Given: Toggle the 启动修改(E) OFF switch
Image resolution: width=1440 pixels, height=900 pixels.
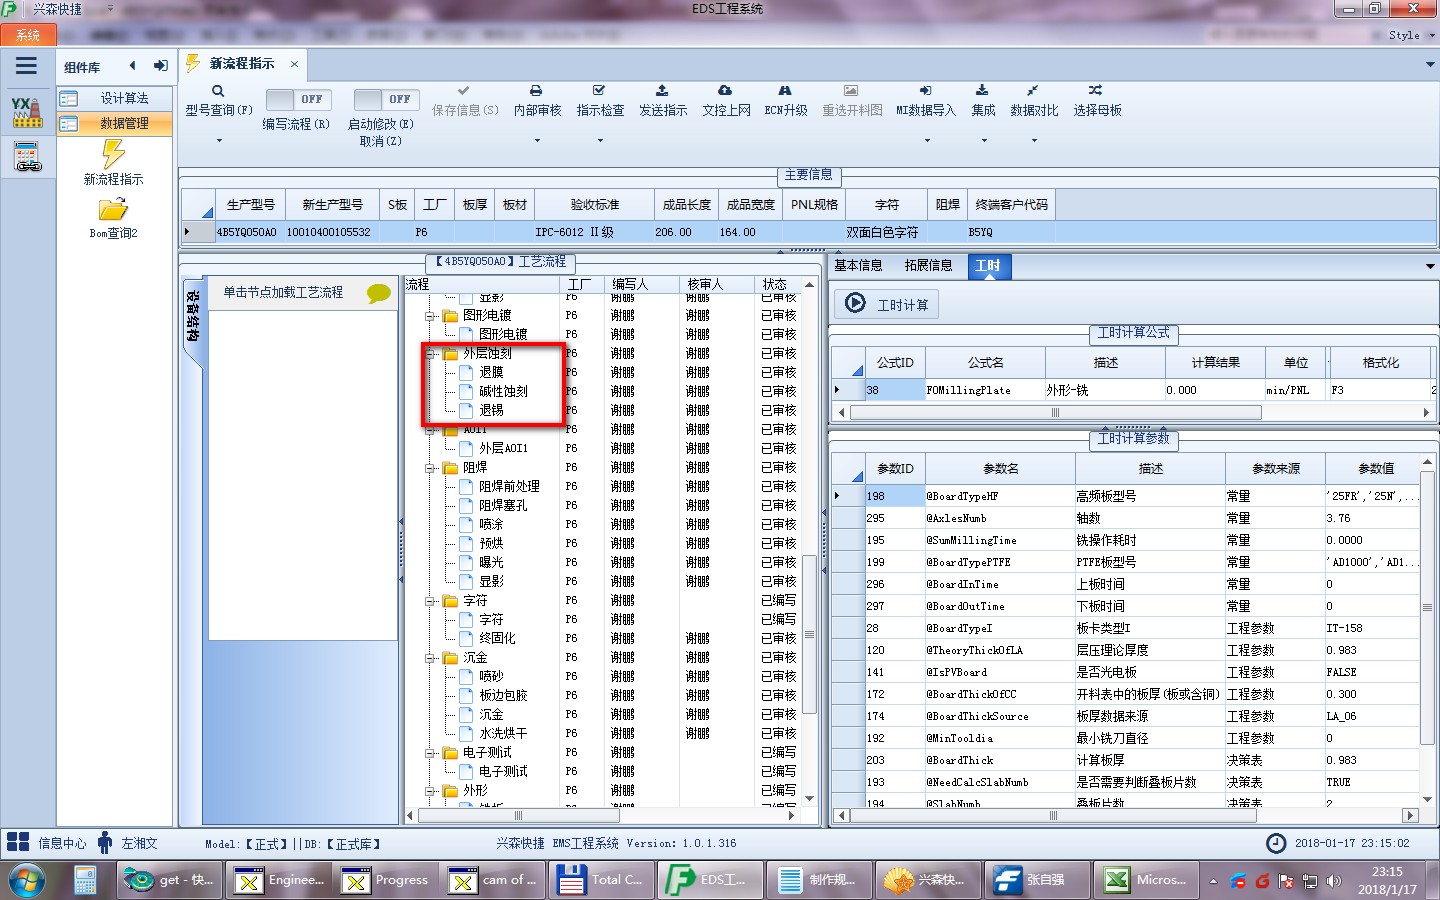Looking at the screenshot, I should [x=387, y=99].
